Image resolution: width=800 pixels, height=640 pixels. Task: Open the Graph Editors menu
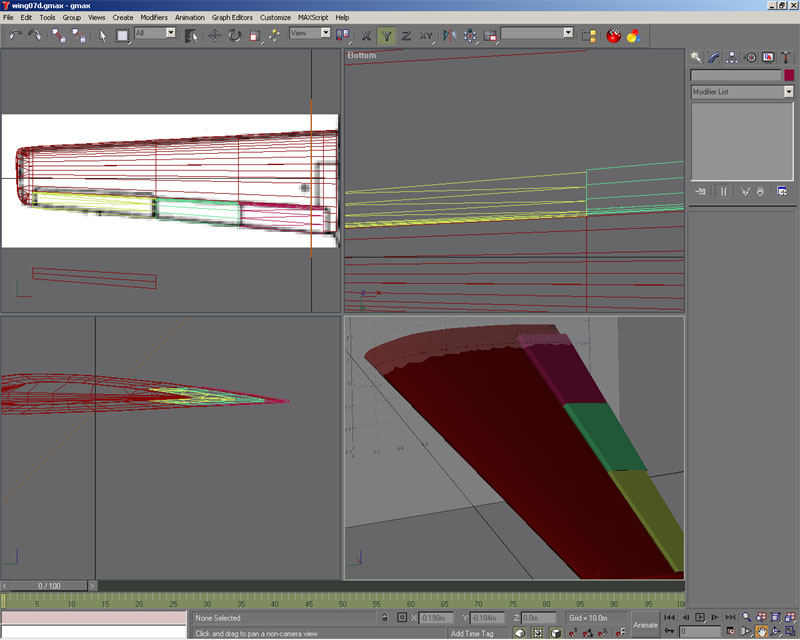(x=231, y=17)
